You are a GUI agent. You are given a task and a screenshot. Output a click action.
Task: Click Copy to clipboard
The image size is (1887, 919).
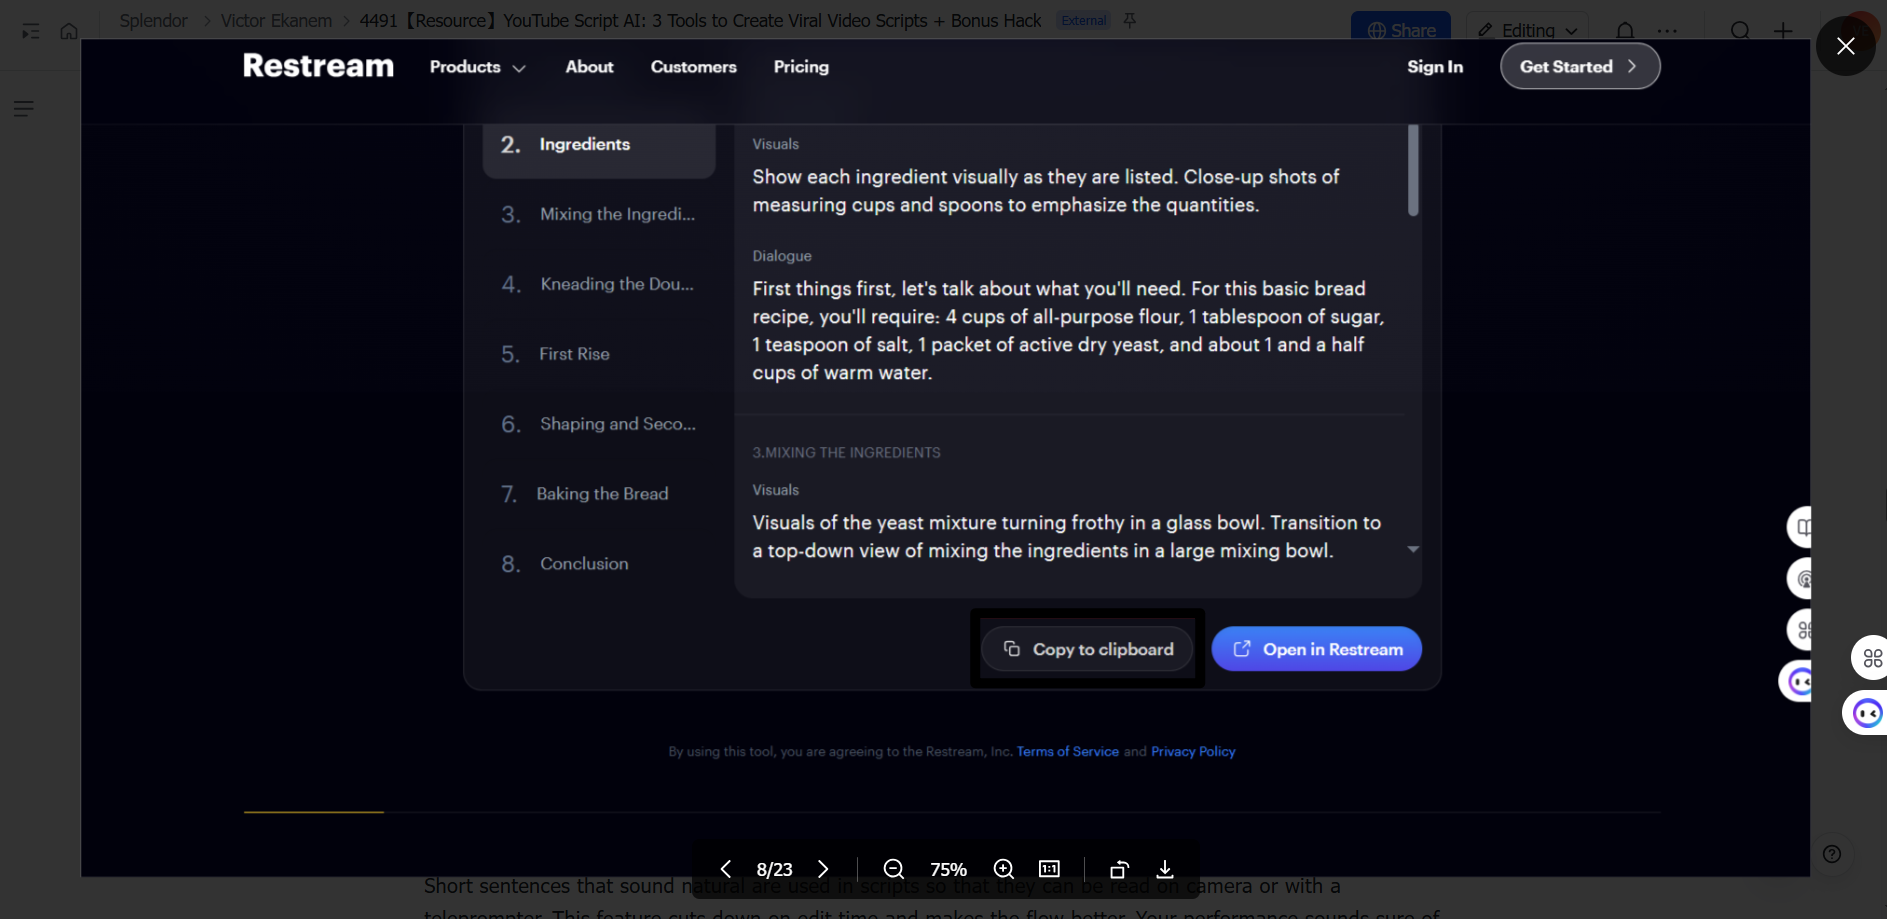click(1087, 649)
